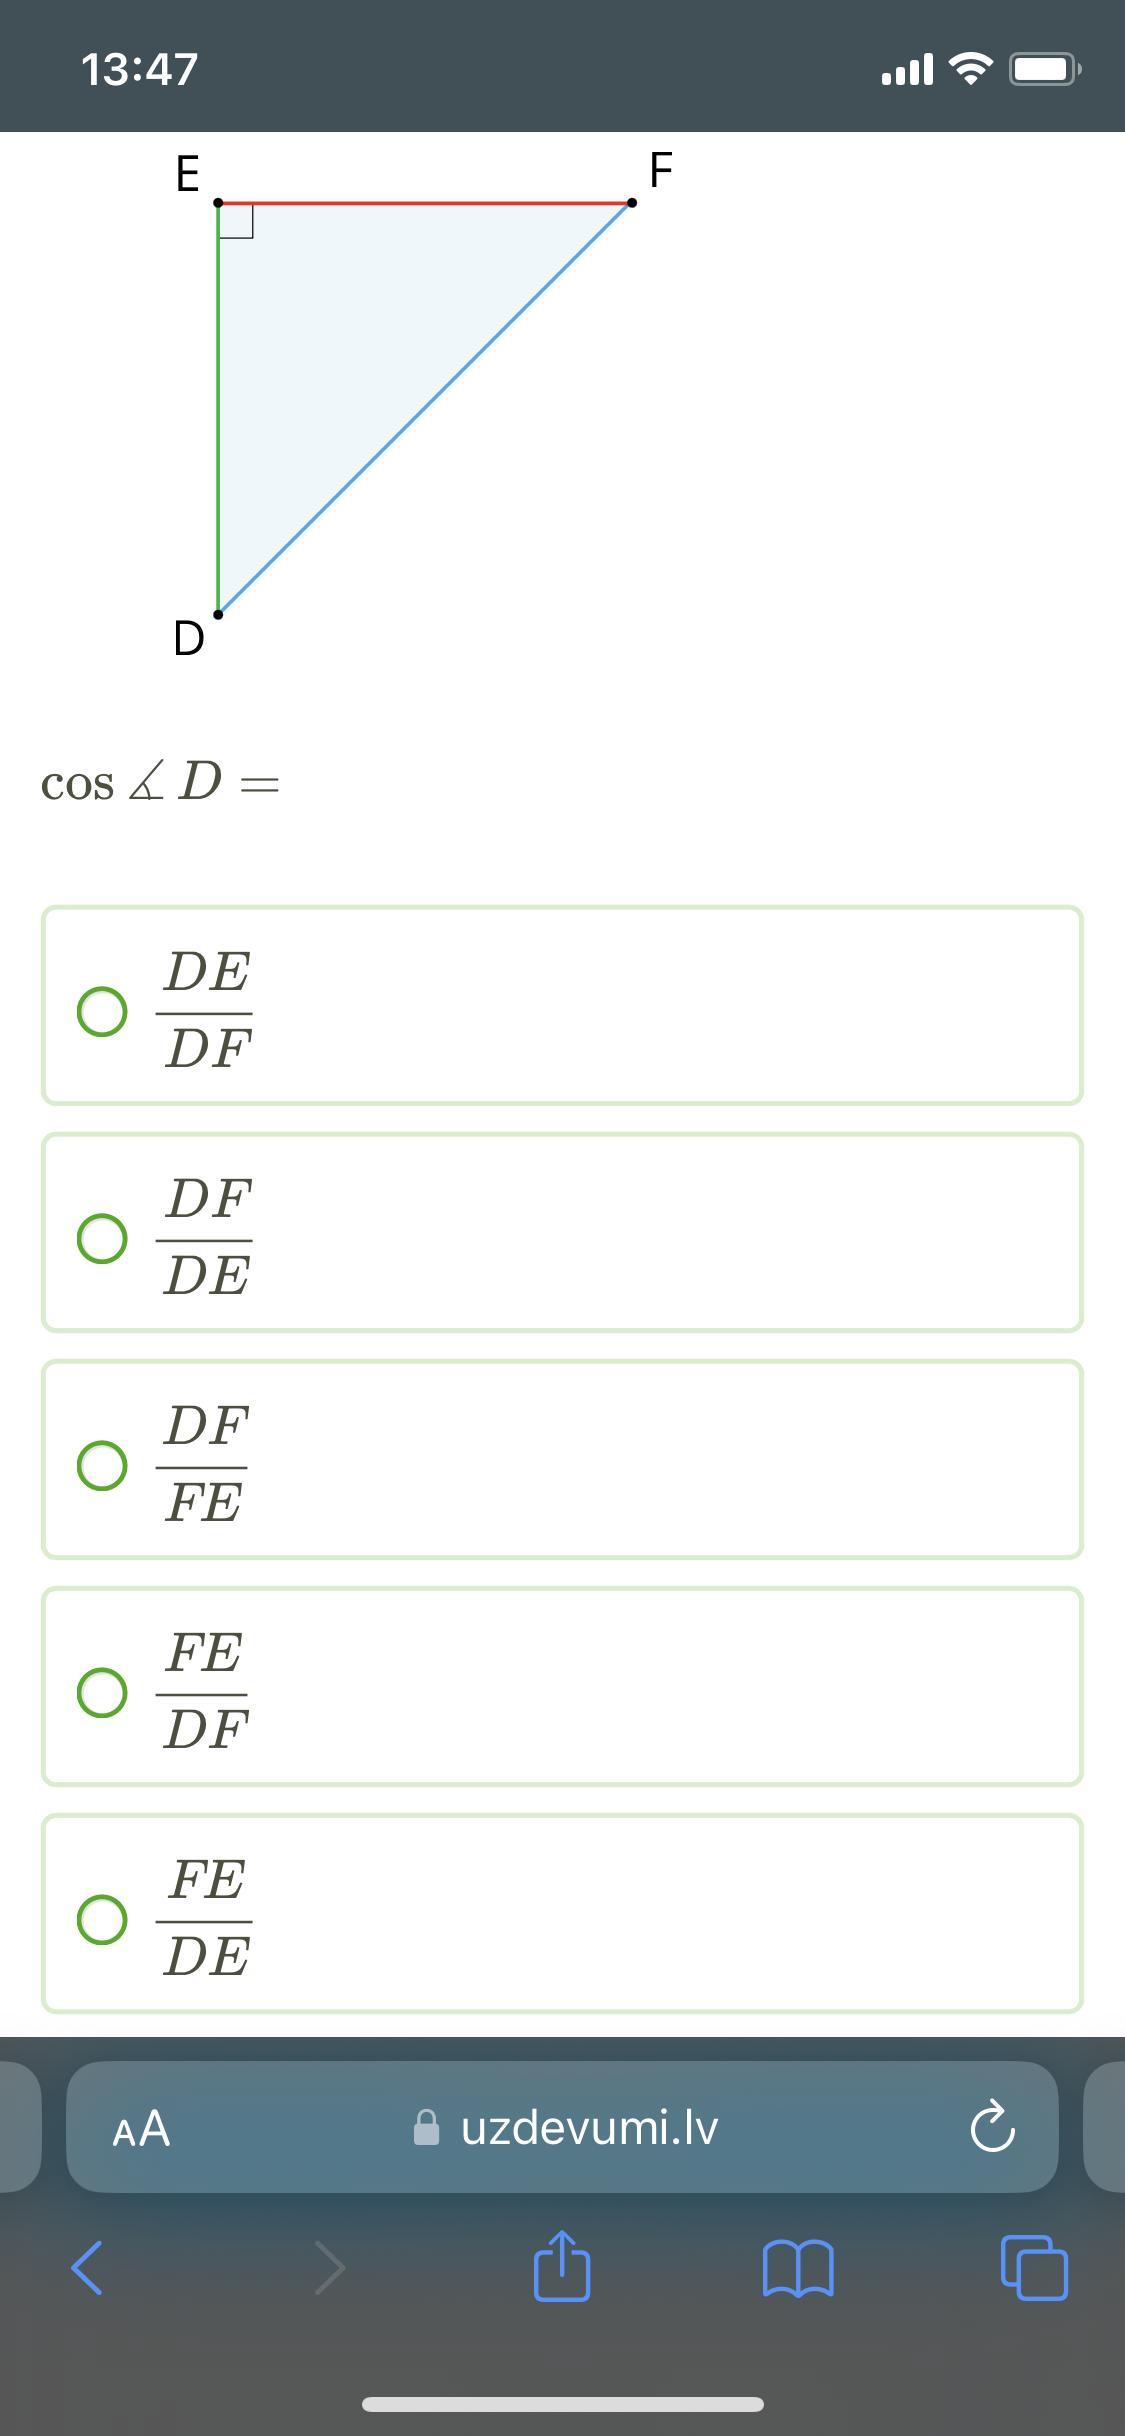Tap the Safari back arrow
Viewport: 1125px width, 2436px height.
pos(87,2267)
